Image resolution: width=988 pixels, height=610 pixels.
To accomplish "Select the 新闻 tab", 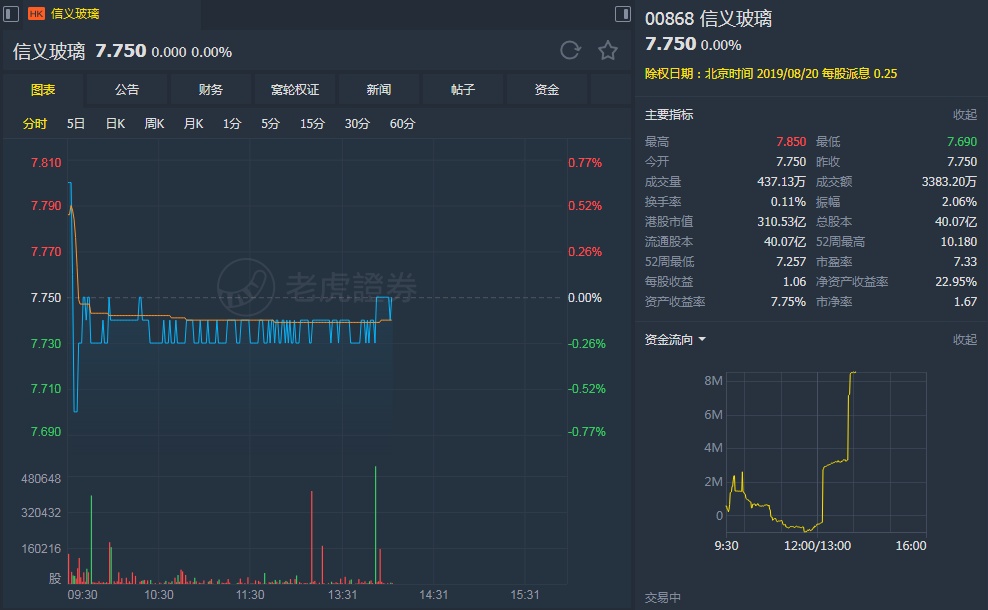I will 379,90.
